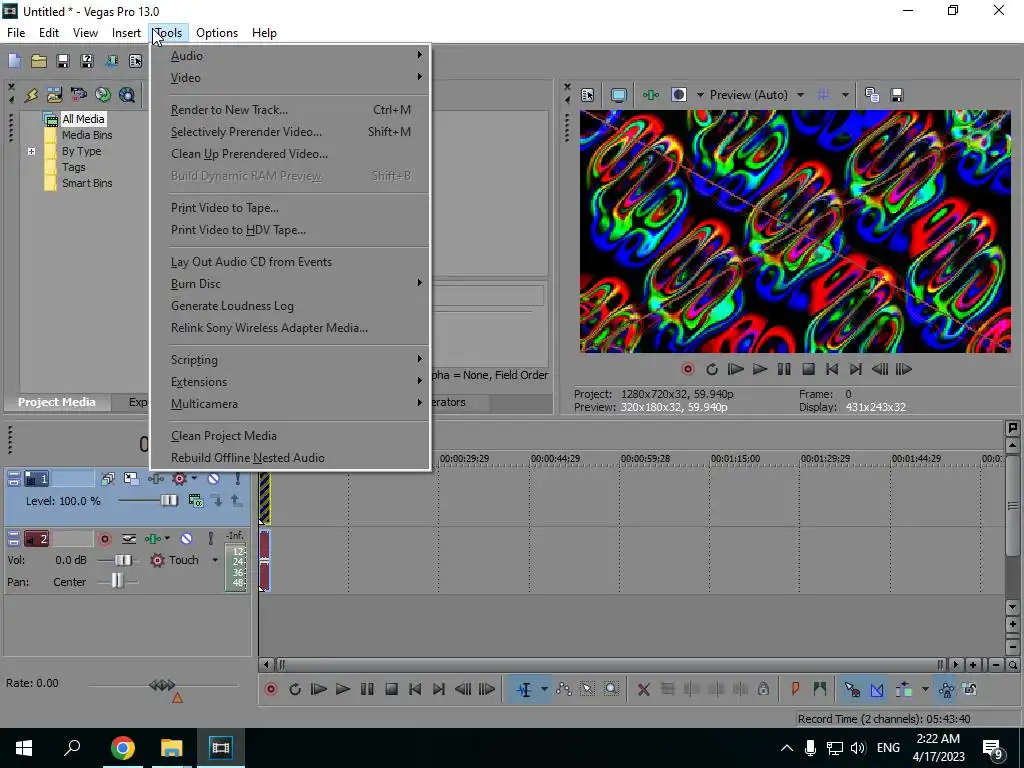The image size is (1024, 768).
Task: Switch to the Project Media tab
Action: (x=57, y=402)
